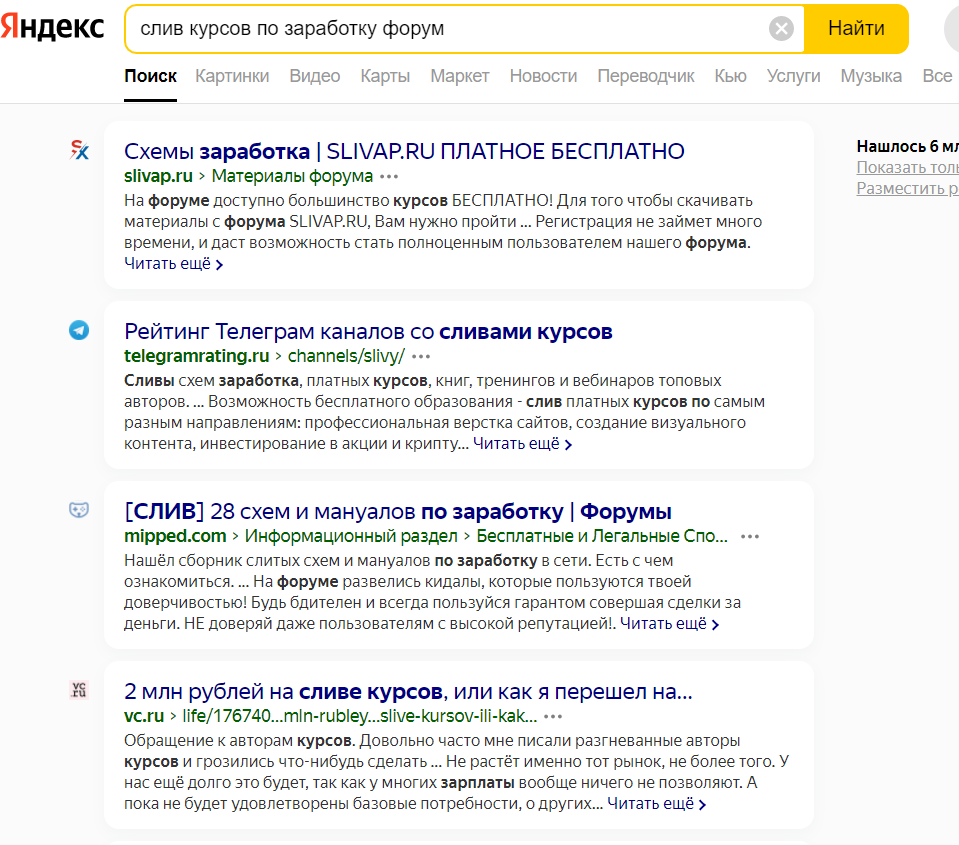Open the Бесплатные и Легальные Спо... breadcrumb

tap(602, 536)
